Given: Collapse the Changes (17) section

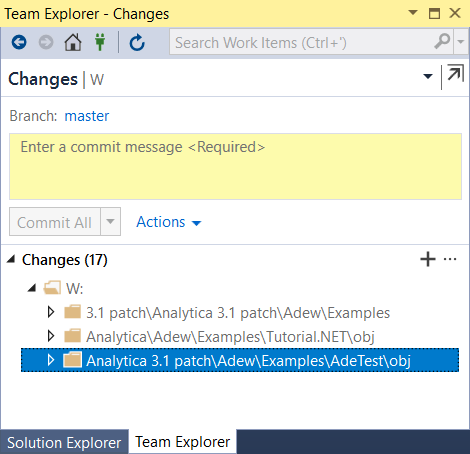Looking at the screenshot, I should 11,259.
